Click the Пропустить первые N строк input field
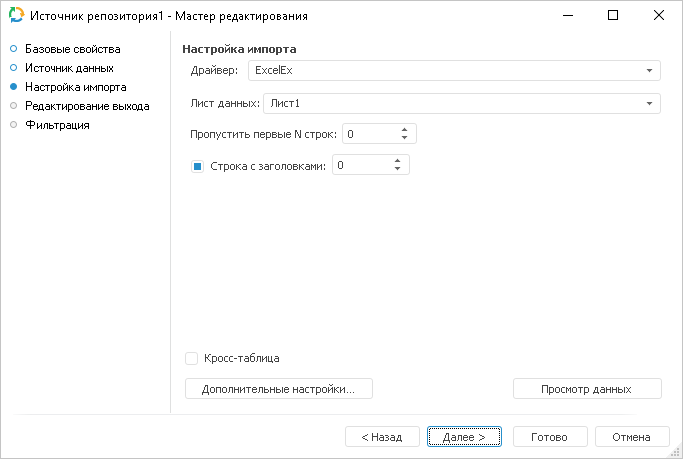This screenshot has height=459, width=683. pyautogui.click(x=368, y=134)
